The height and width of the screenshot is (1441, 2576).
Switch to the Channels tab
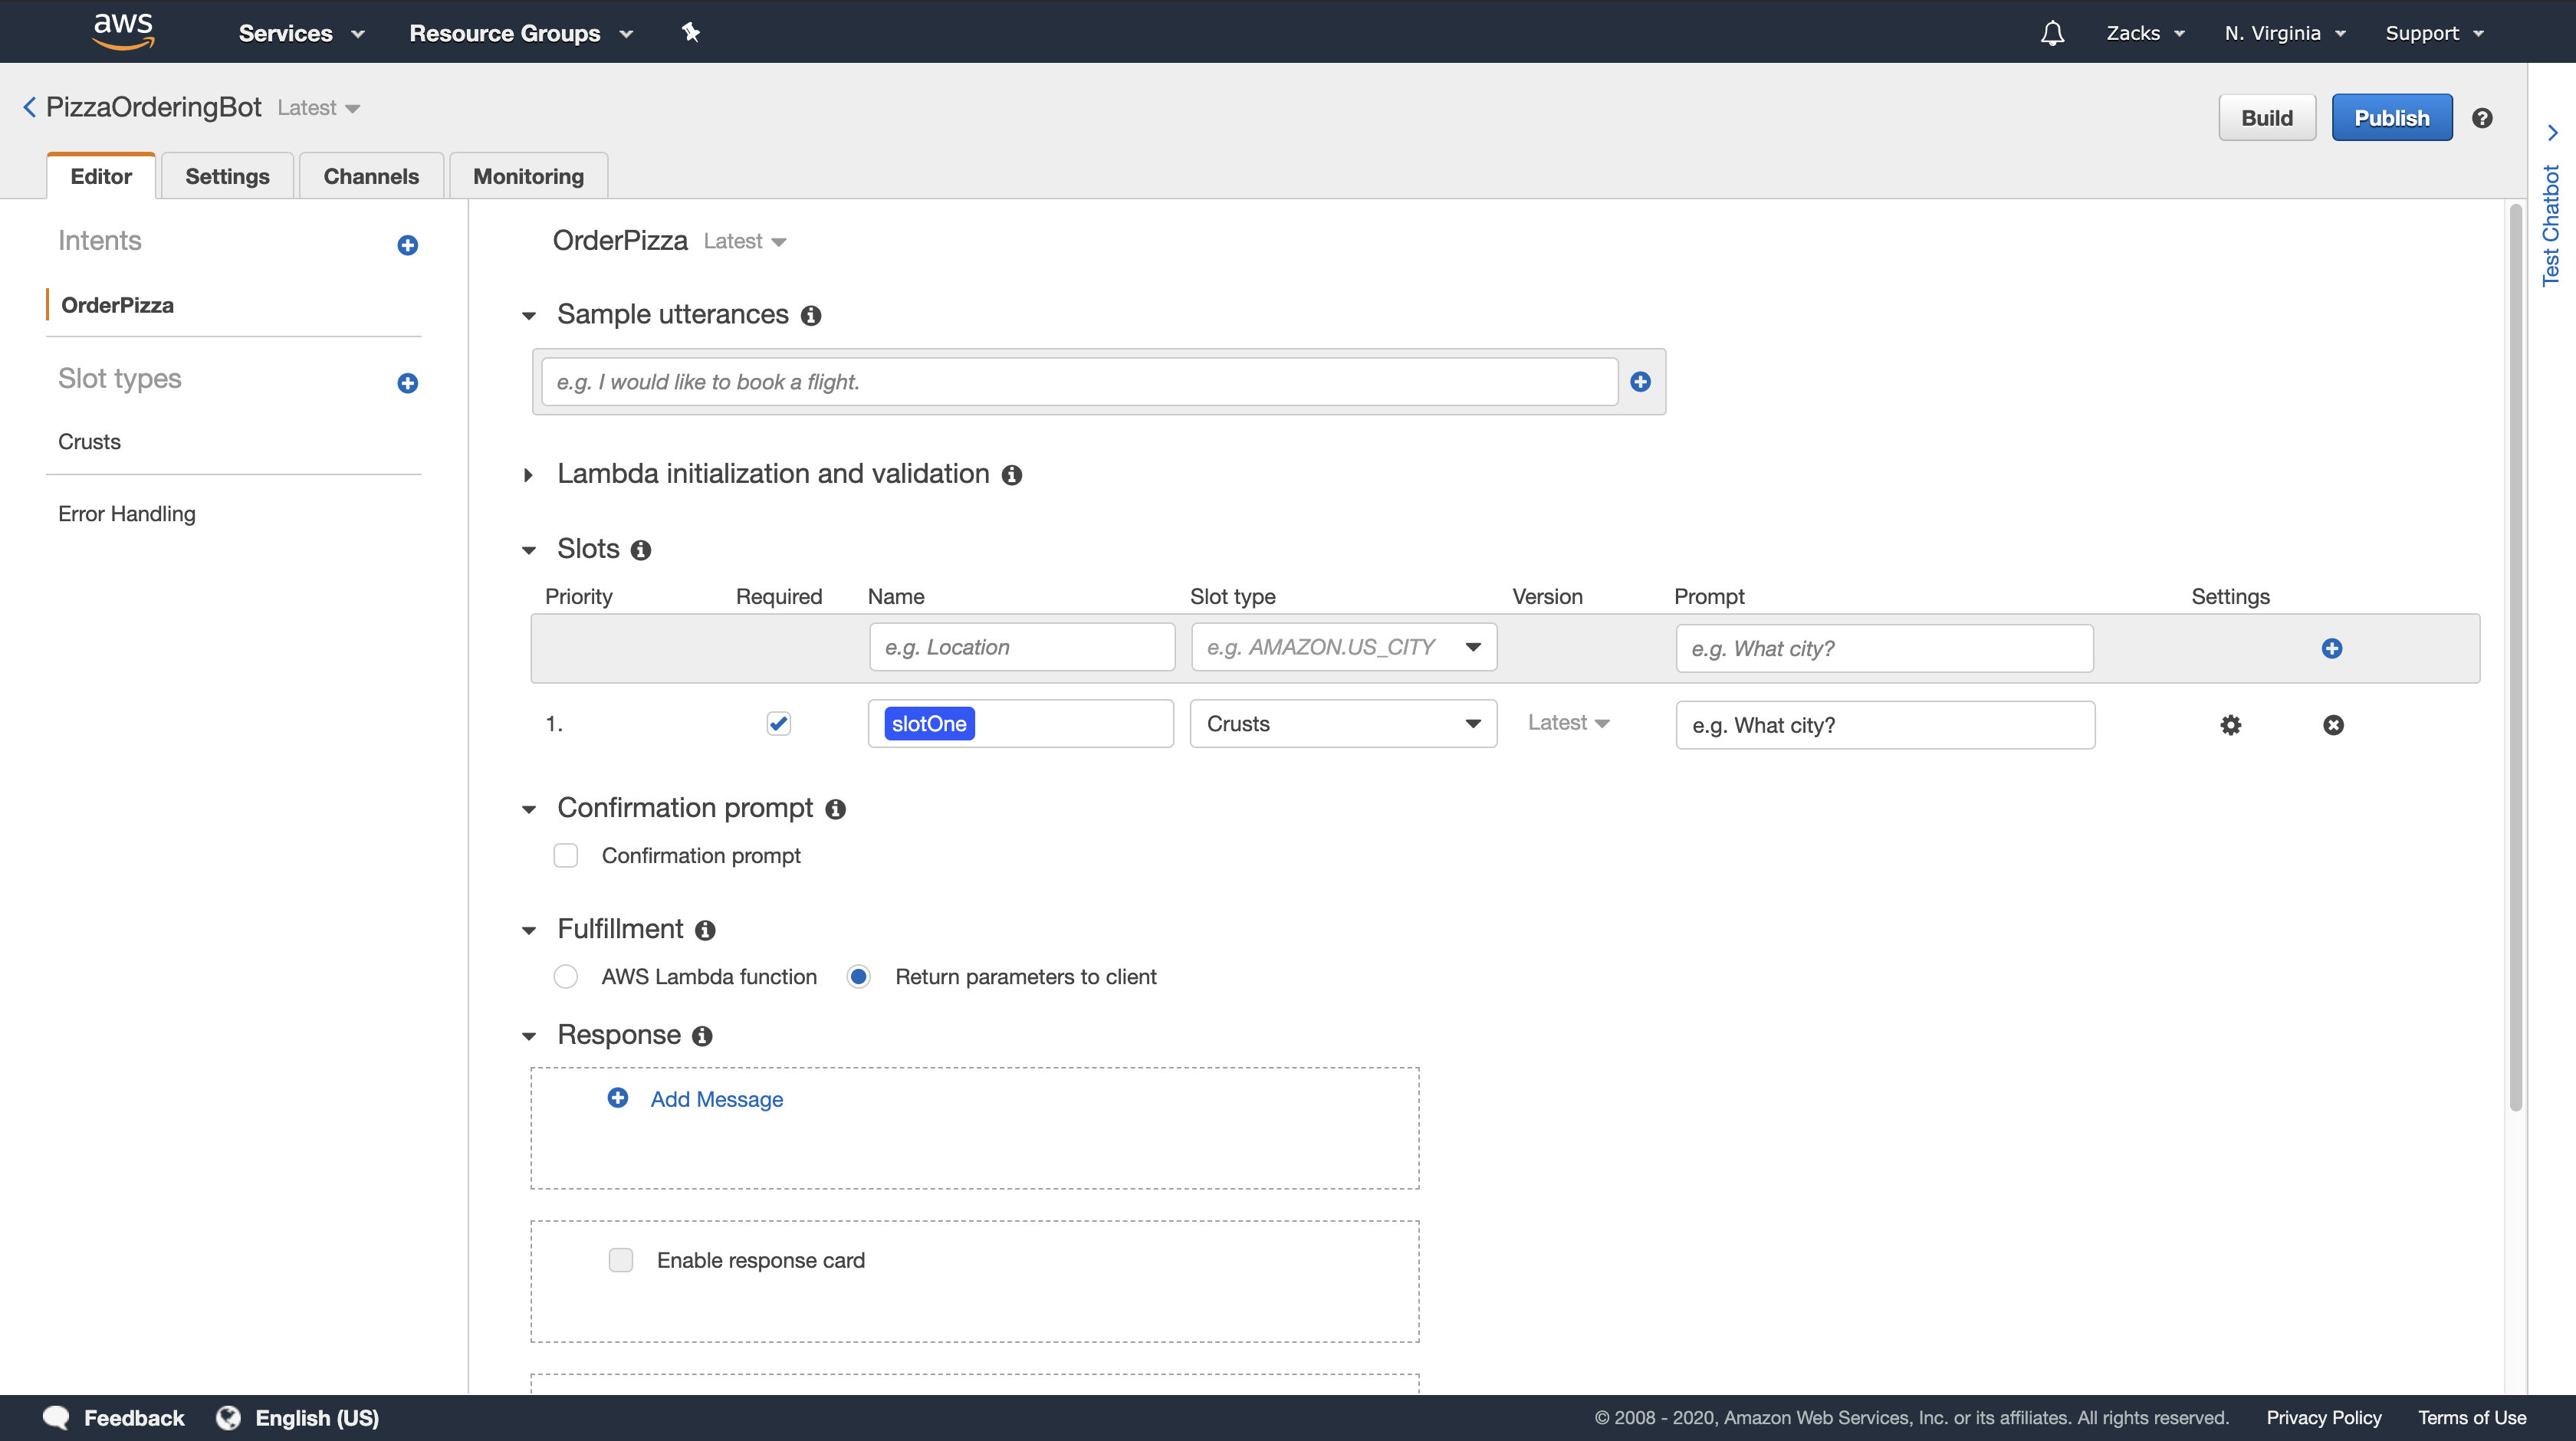point(371,176)
